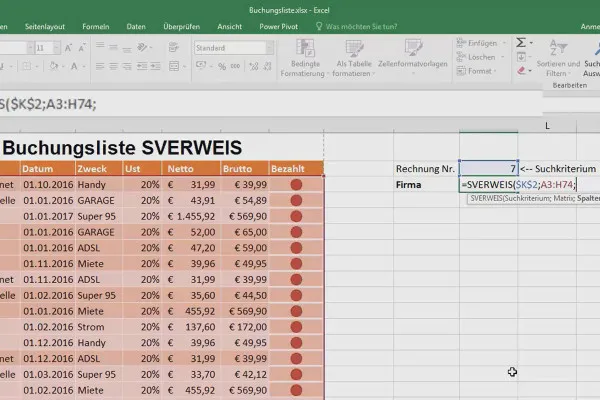The image size is (600, 400).
Task: Open the Ansicht ribbon tab
Action: click(230, 26)
